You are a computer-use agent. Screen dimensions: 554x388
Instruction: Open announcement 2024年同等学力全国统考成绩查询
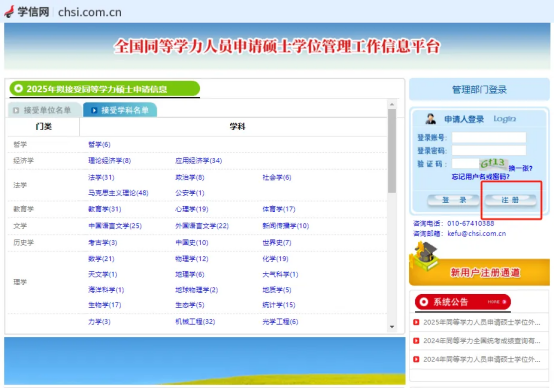point(482,341)
